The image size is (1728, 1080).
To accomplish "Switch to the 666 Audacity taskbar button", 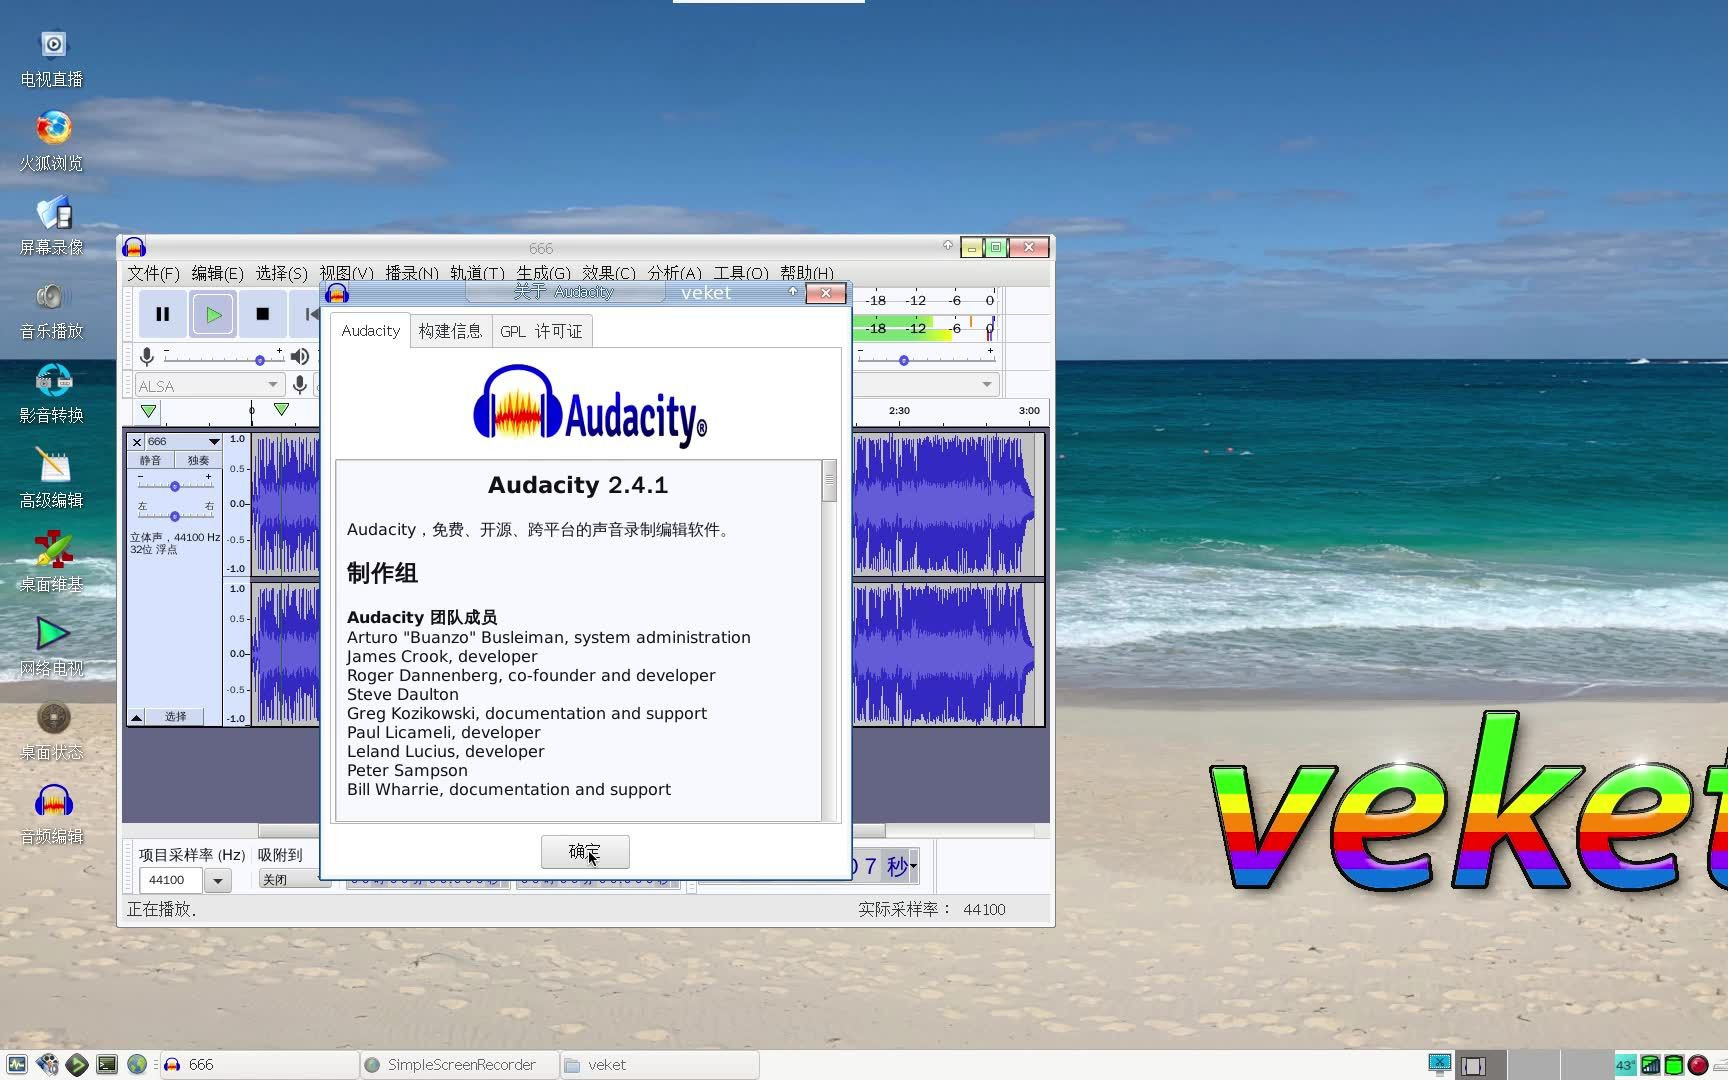I will (x=259, y=1065).
